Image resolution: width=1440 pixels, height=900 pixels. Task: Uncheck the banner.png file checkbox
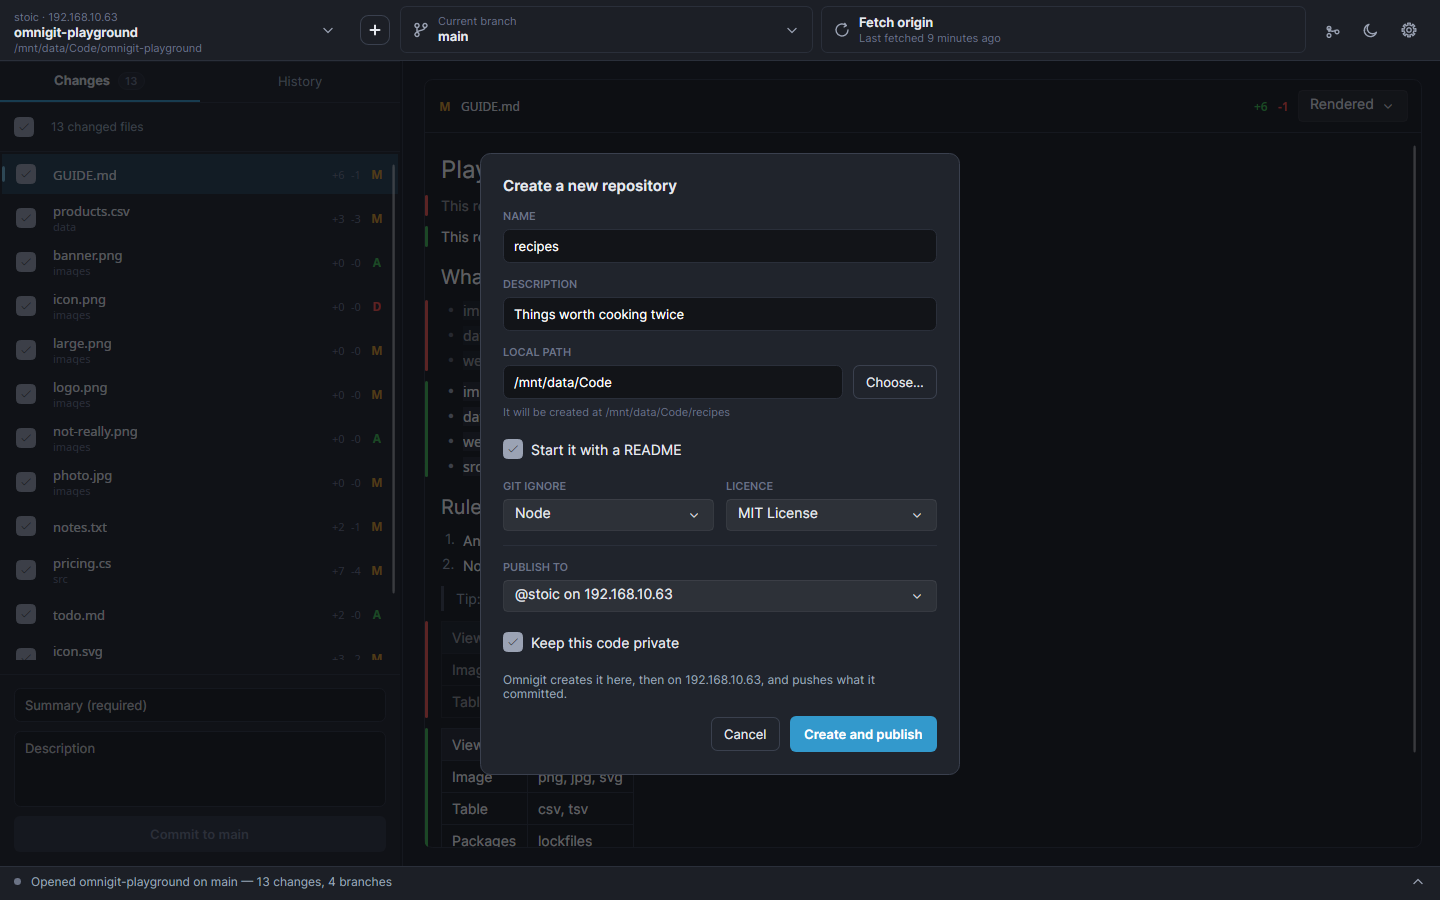tap(26, 262)
